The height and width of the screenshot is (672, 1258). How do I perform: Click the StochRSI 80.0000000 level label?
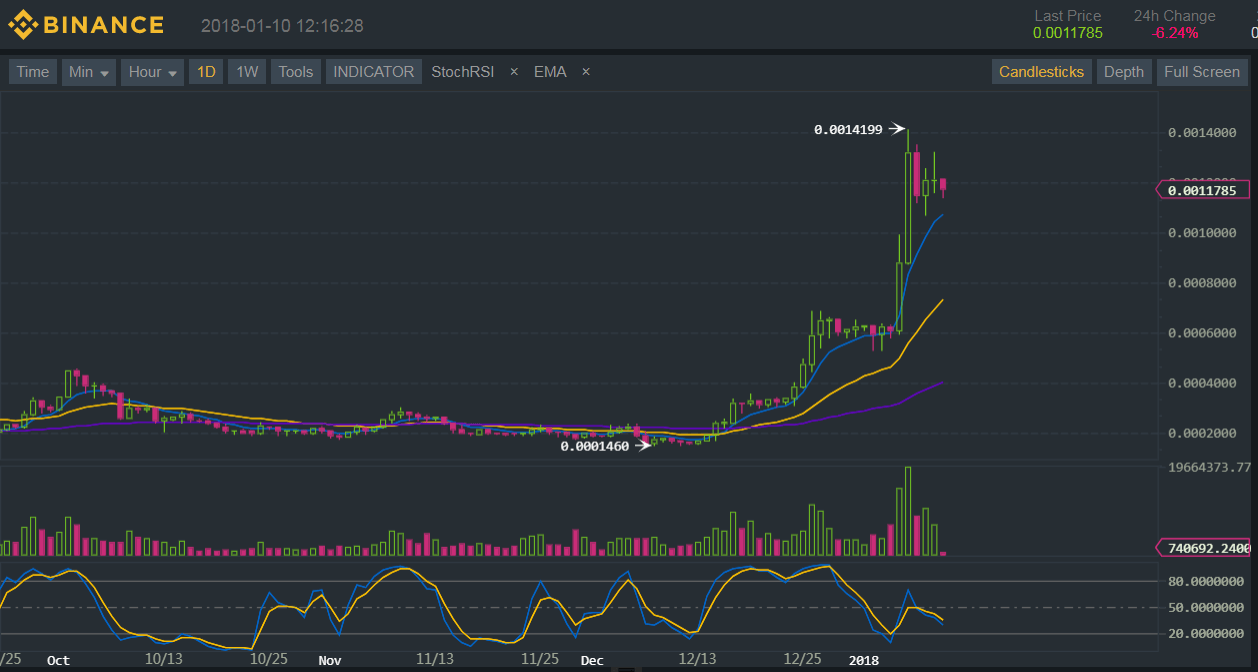[x=1206, y=581]
